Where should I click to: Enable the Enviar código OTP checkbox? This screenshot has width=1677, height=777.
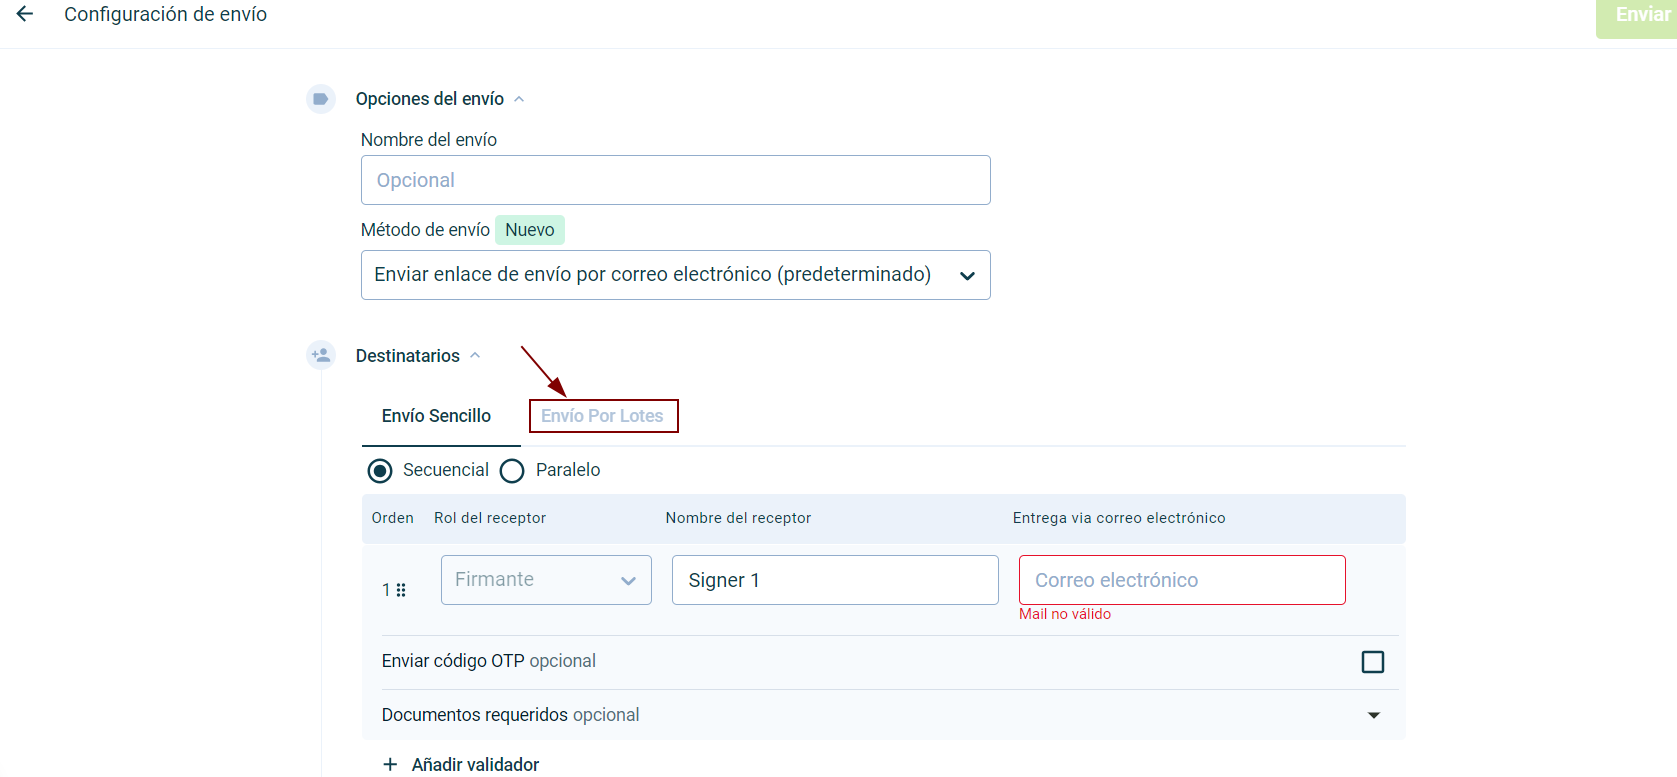(x=1372, y=662)
